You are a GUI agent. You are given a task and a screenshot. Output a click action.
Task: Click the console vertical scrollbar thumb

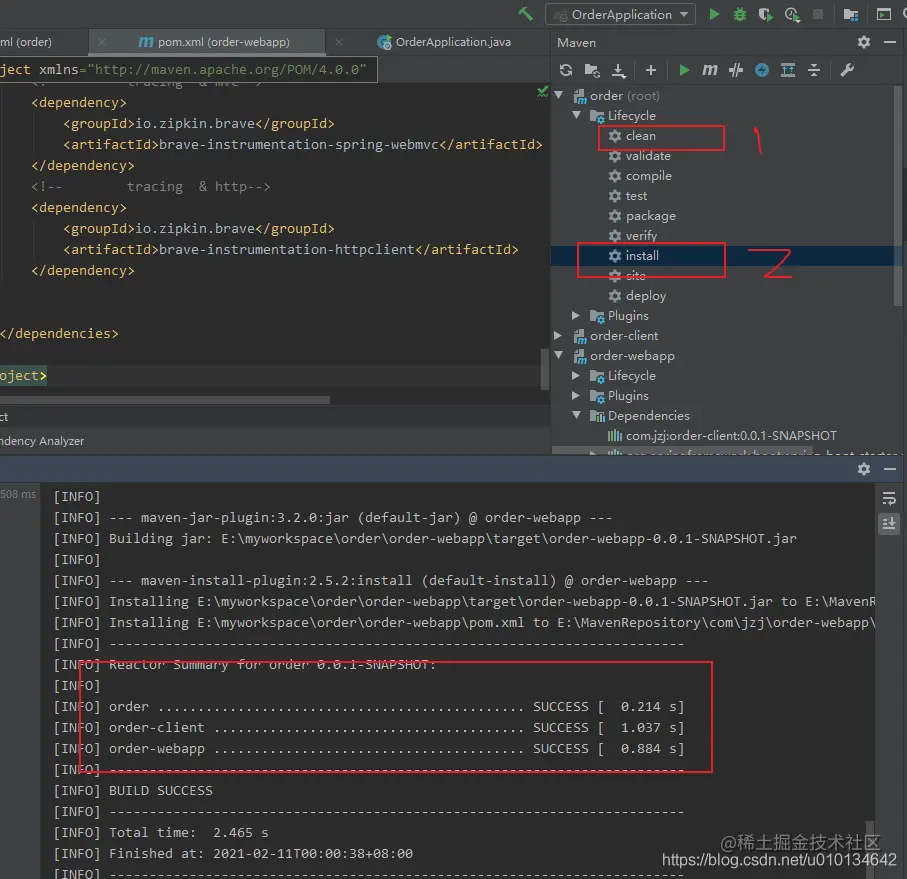(x=869, y=848)
